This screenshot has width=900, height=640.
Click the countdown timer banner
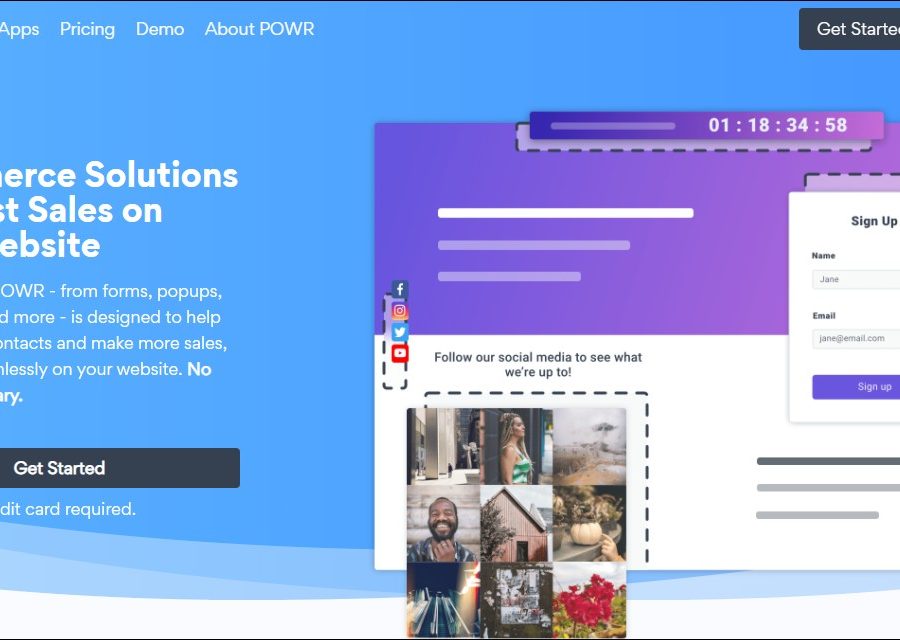click(706, 126)
